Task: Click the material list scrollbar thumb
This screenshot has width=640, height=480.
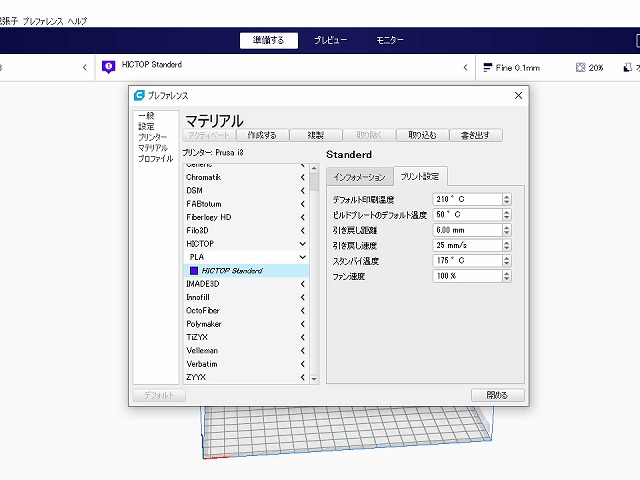Action: point(314,182)
